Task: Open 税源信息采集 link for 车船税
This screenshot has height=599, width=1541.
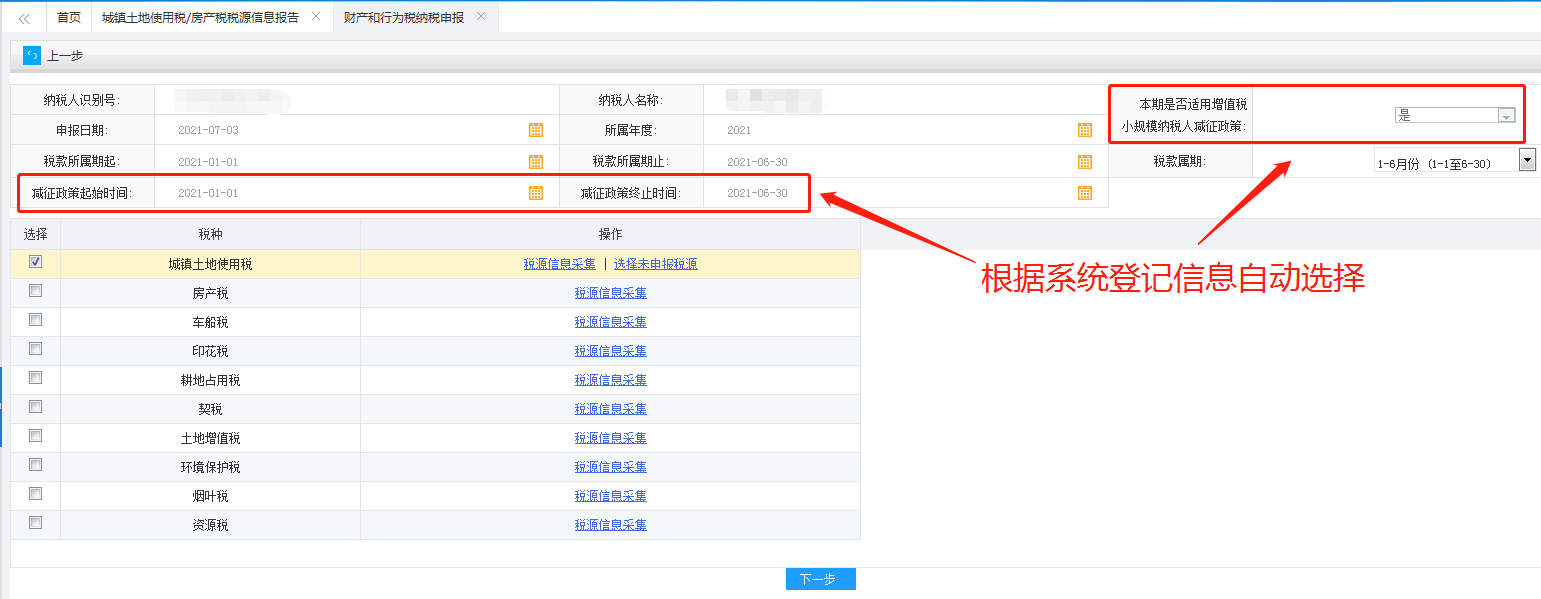Action: coord(610,323)
